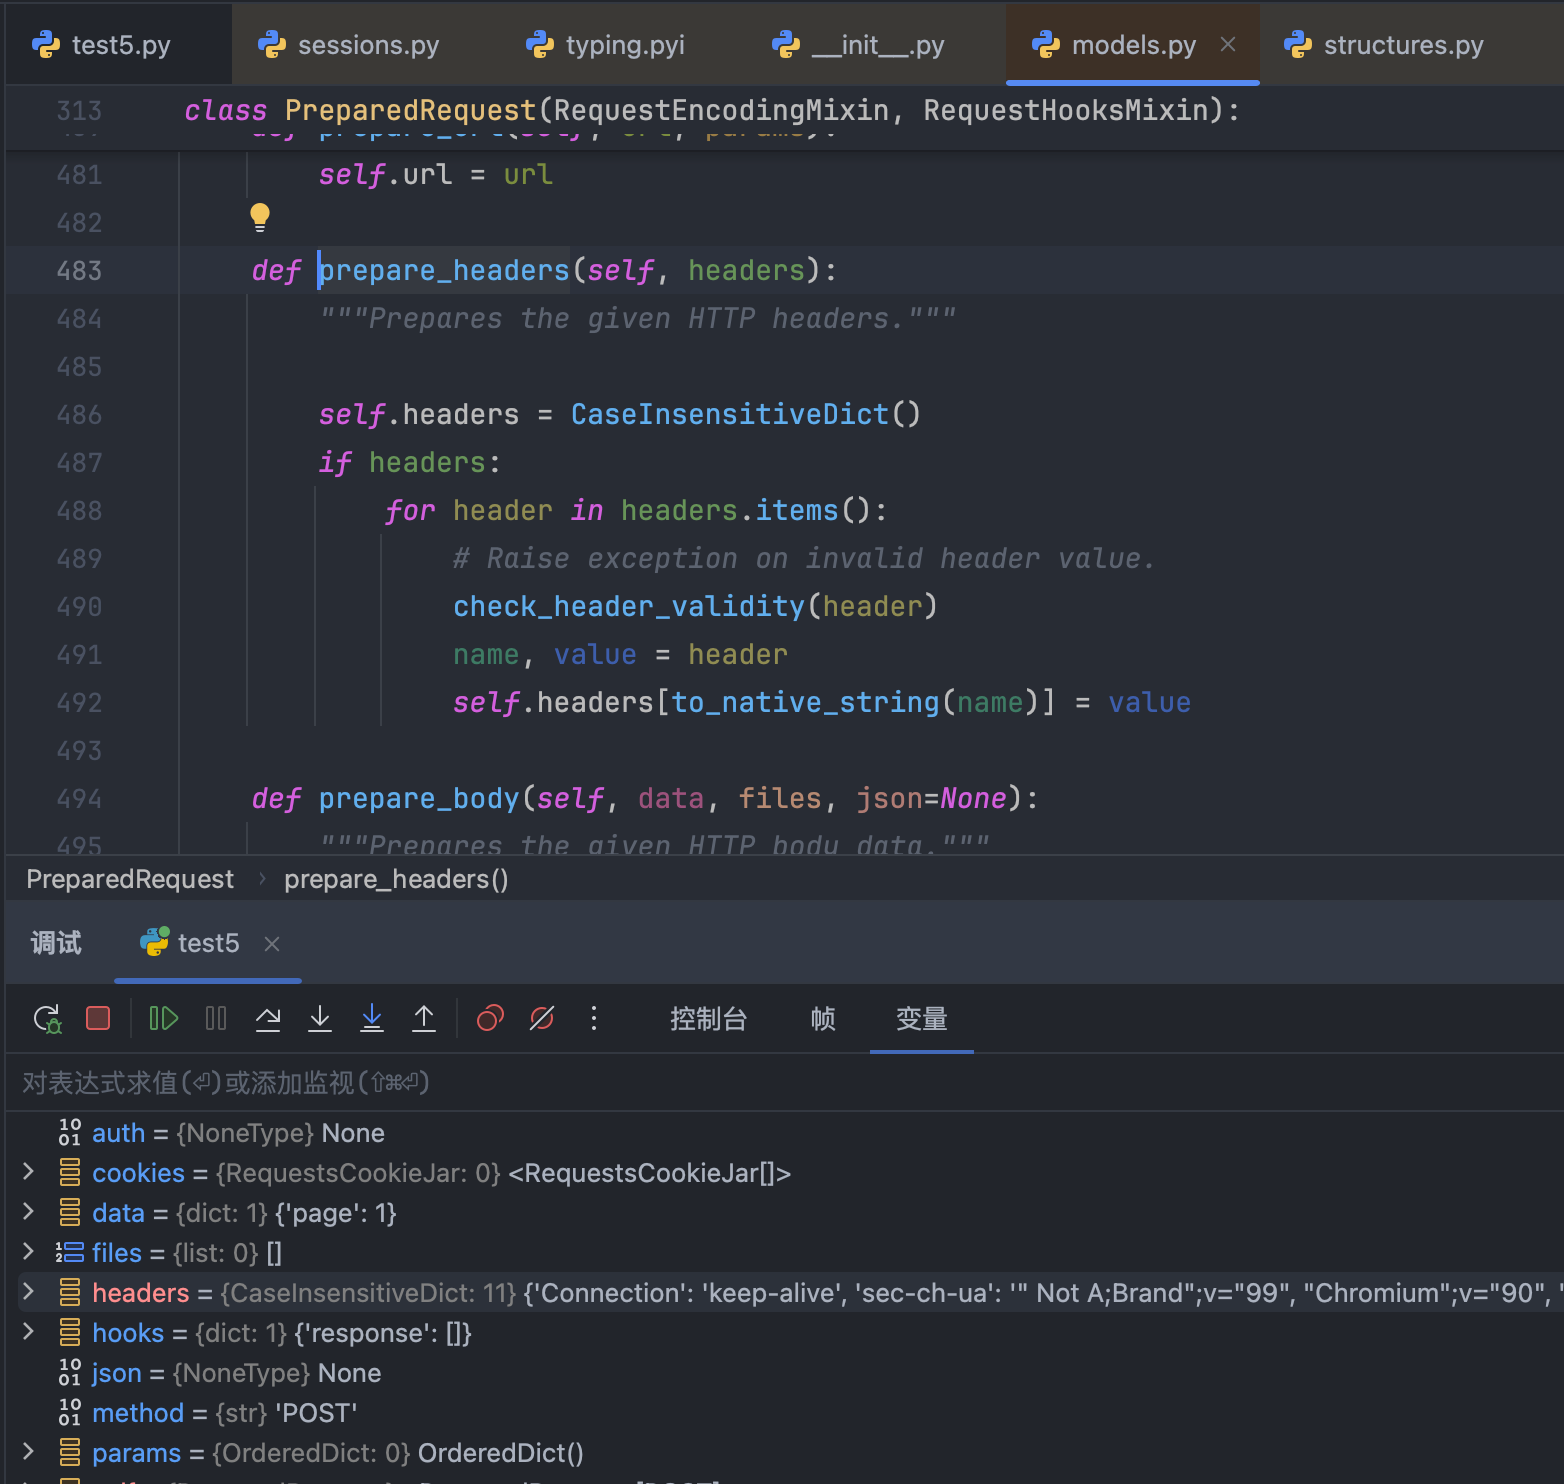Resume program execution
Viewport: 1564px width, 1484px height.
pos(163,1018)
